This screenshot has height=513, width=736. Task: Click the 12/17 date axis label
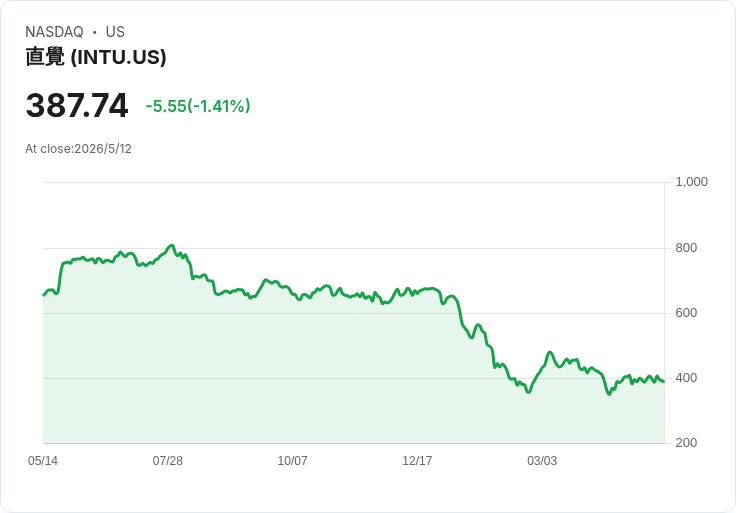417,460
